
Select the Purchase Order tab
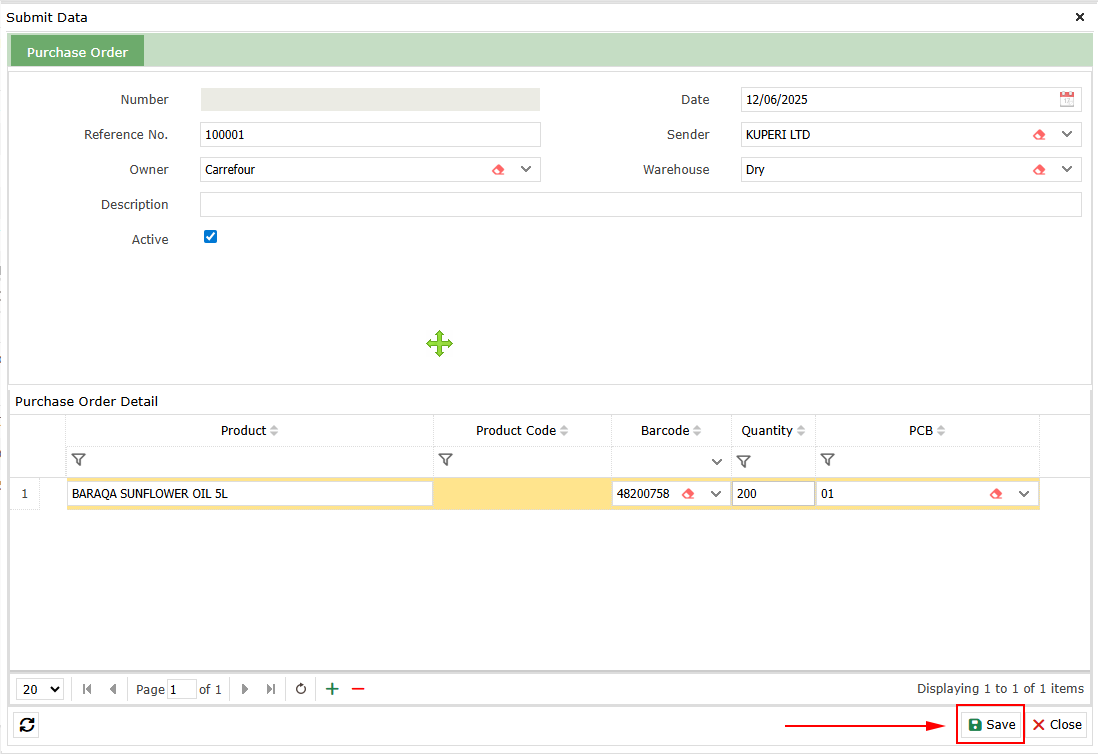77,52
